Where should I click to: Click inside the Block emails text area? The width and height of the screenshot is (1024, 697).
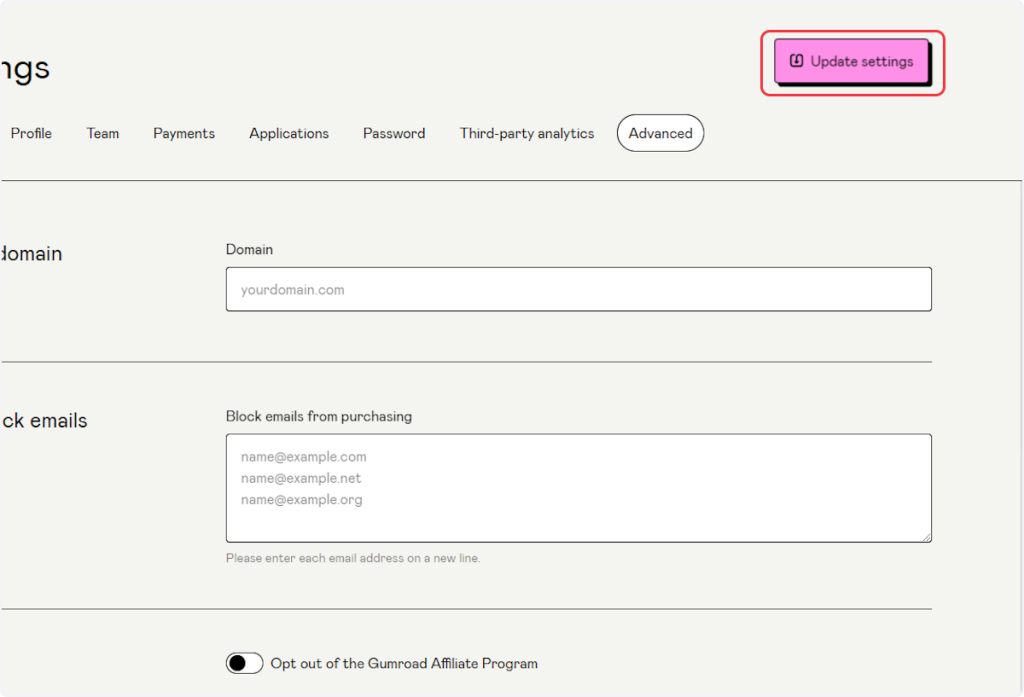578,487
